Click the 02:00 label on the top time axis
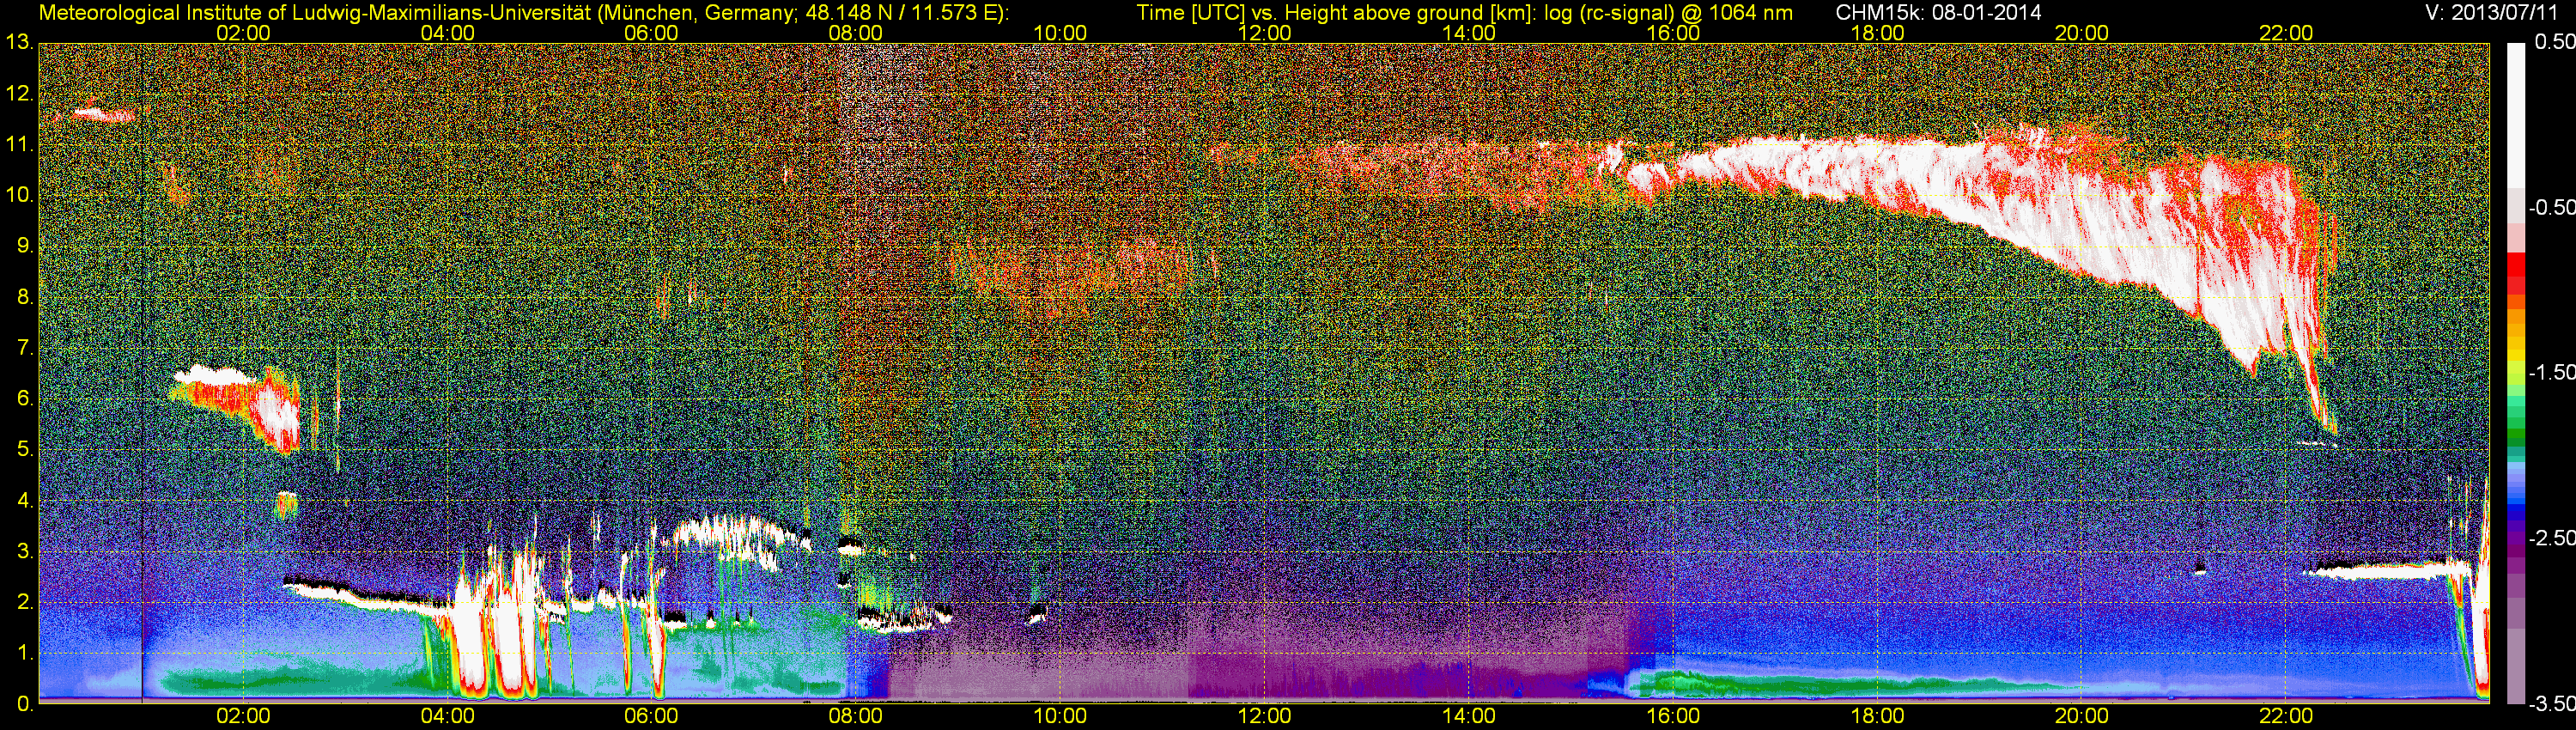 tap(243, 33)
